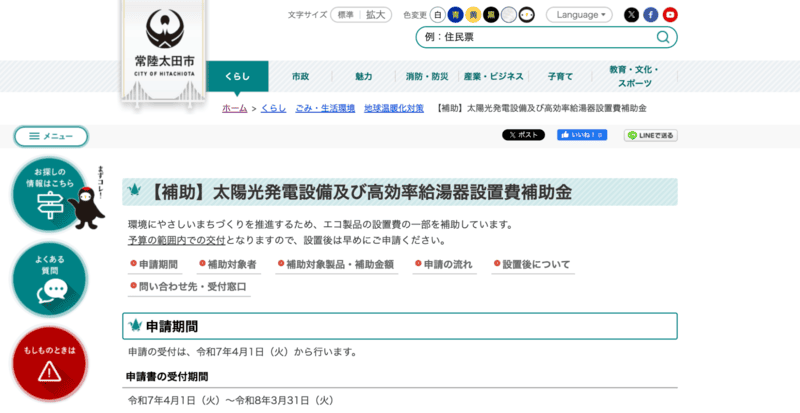Open the Facebook social icon

pyautogui.click(x=651, y=15)
